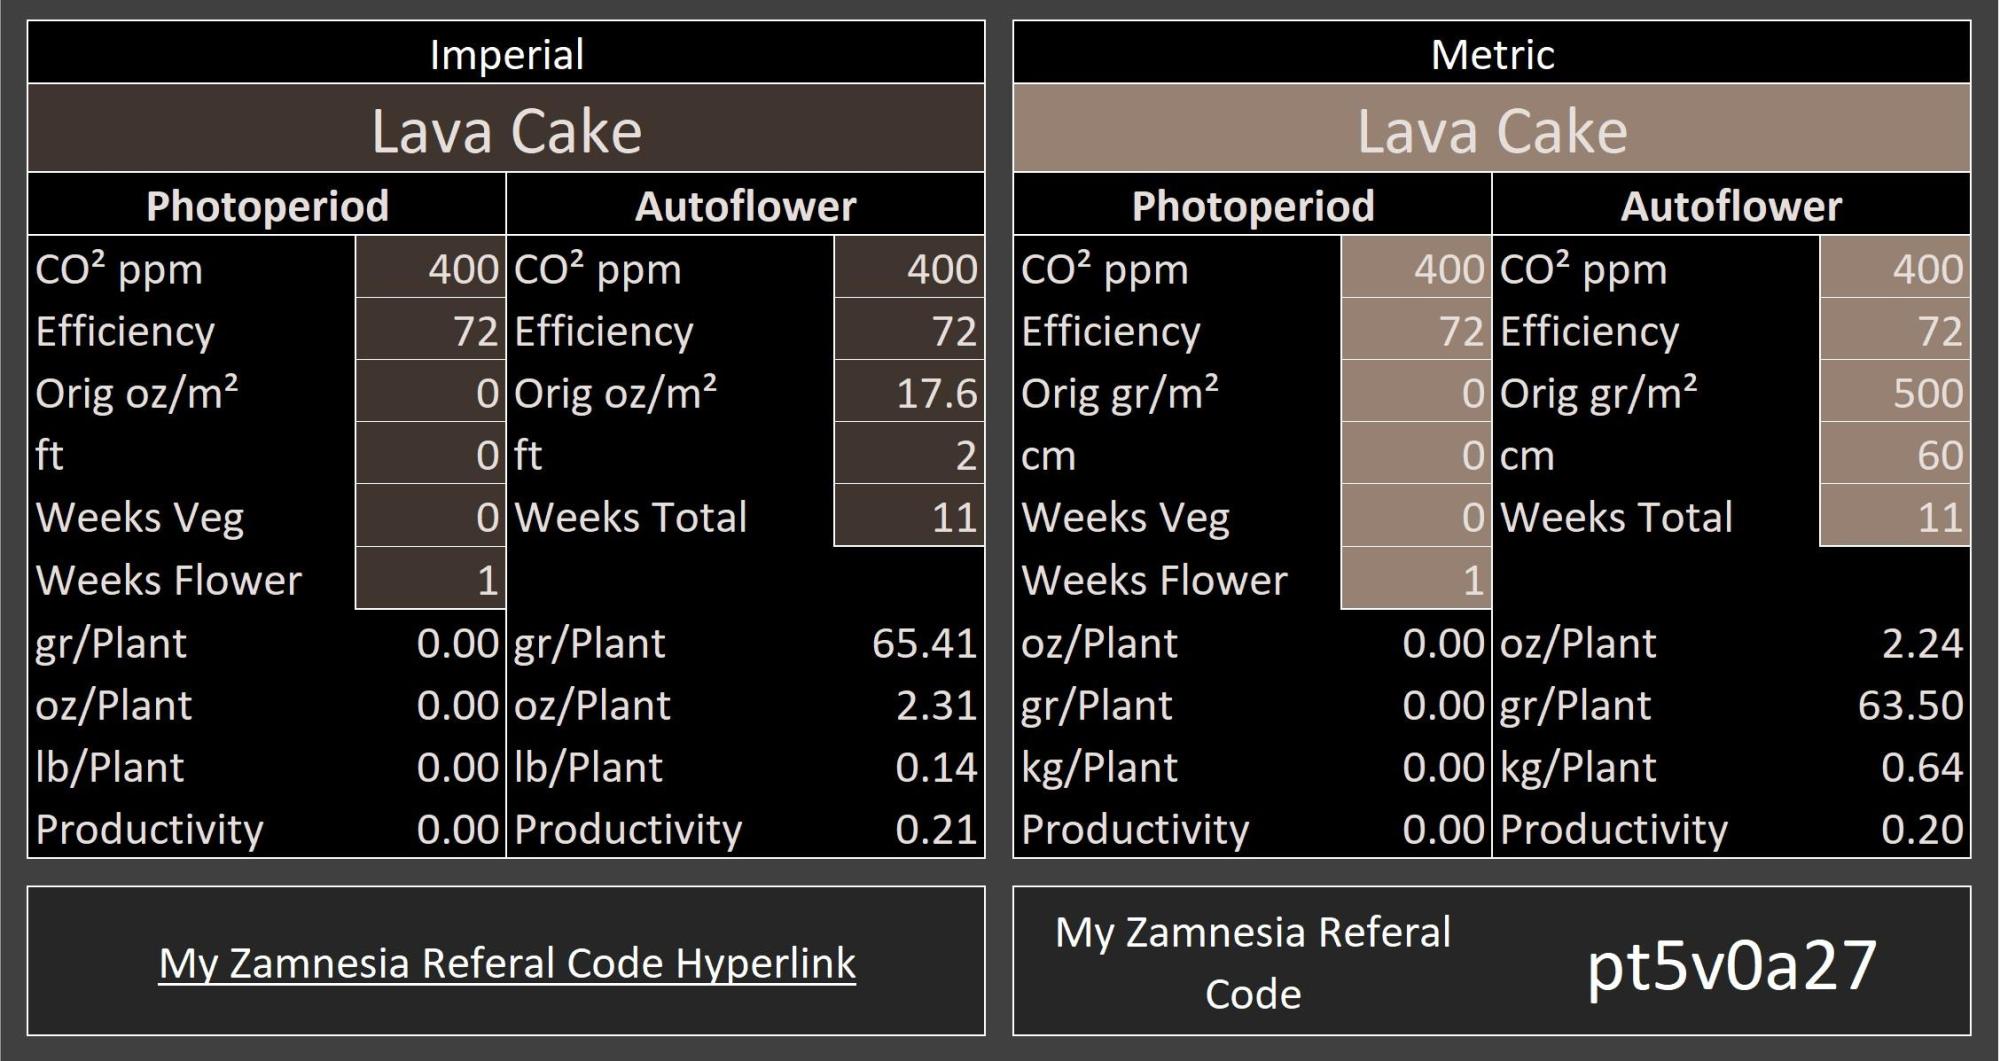Select the Imperial section header
Screen dimensions: 2000x1061
point(506,54)
